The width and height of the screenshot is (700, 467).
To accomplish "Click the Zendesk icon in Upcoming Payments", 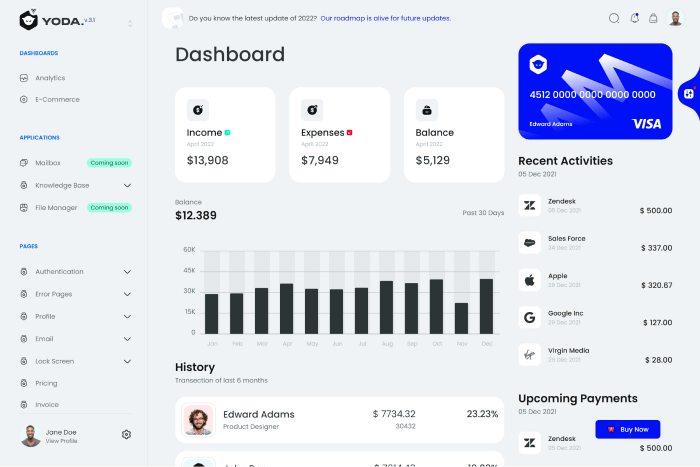I will pos(529,443).
